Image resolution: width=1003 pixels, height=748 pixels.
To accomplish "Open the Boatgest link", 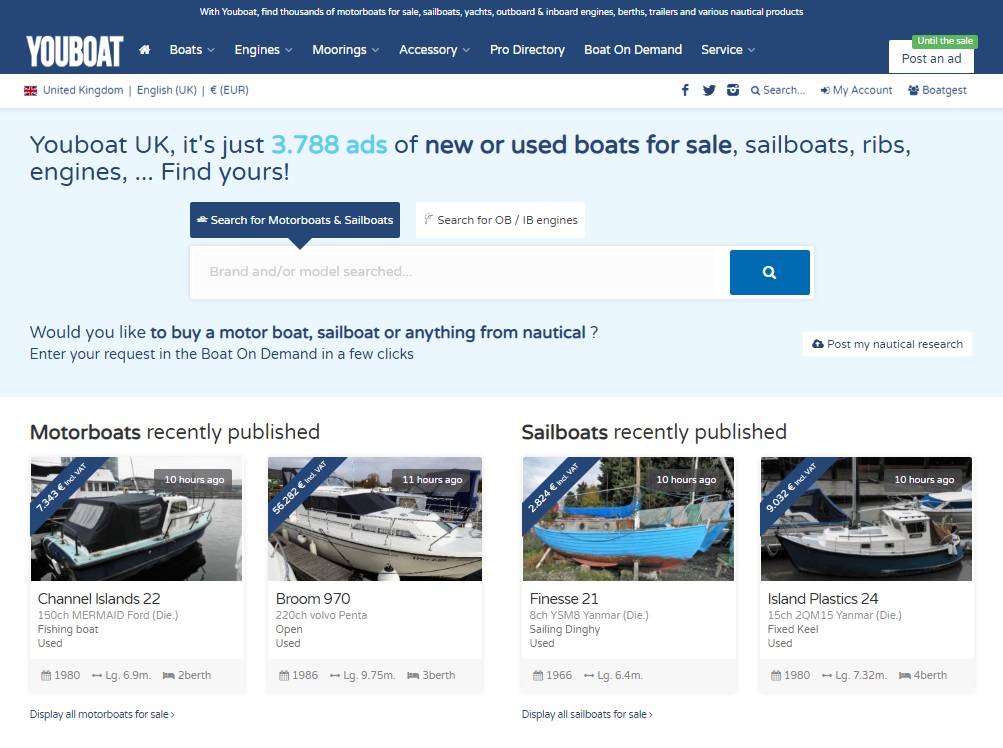I will [937, 90].
